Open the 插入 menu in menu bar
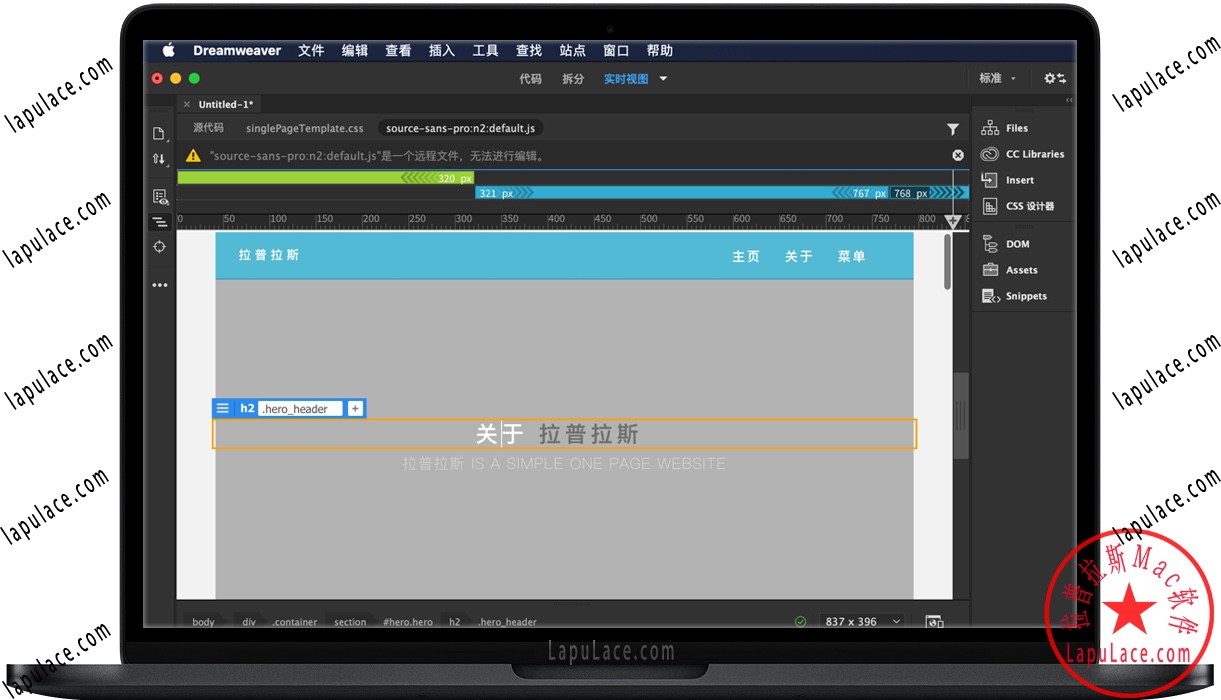This screenshot has width=1221, height=700. 441,51
